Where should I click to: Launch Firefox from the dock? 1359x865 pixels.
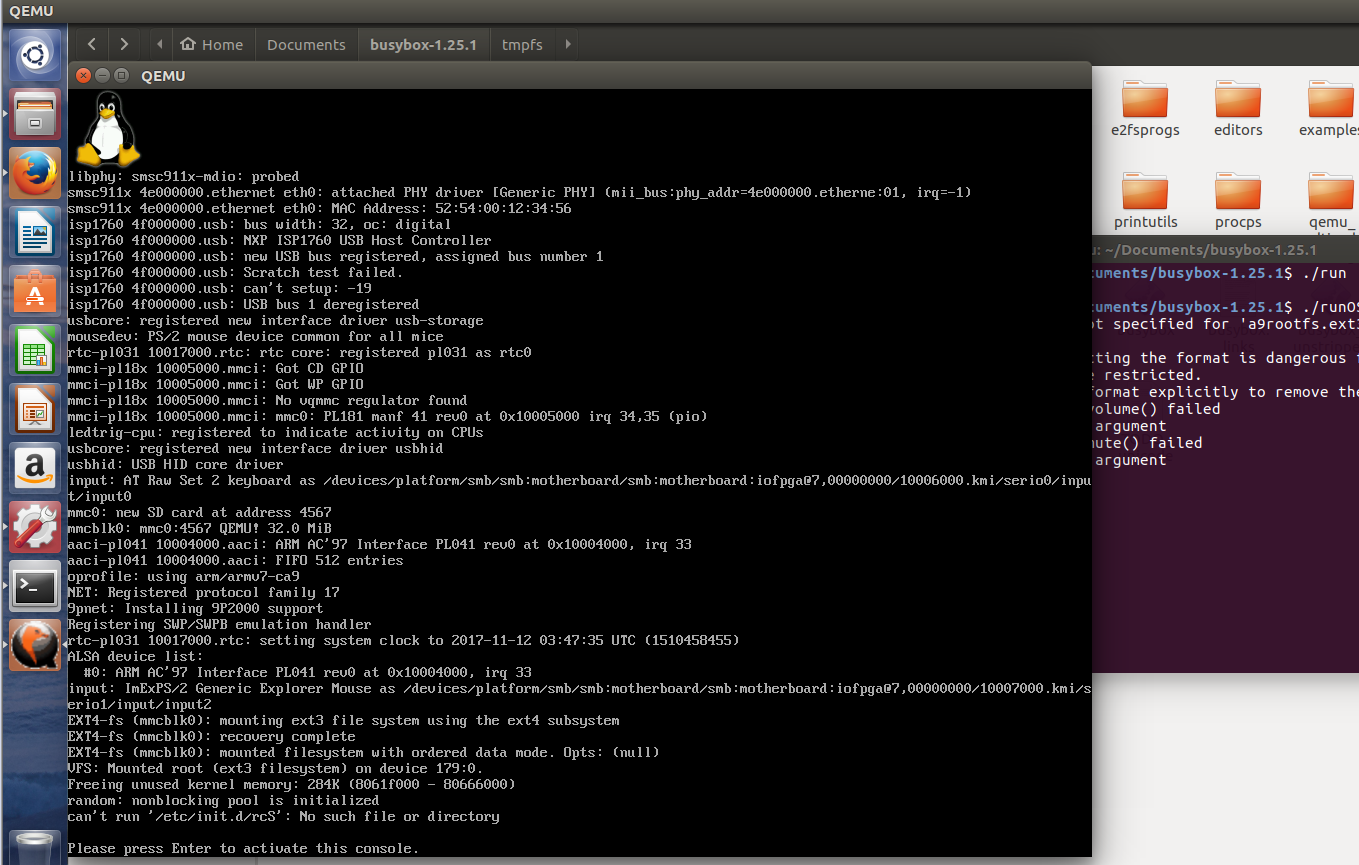coord(36,173)
